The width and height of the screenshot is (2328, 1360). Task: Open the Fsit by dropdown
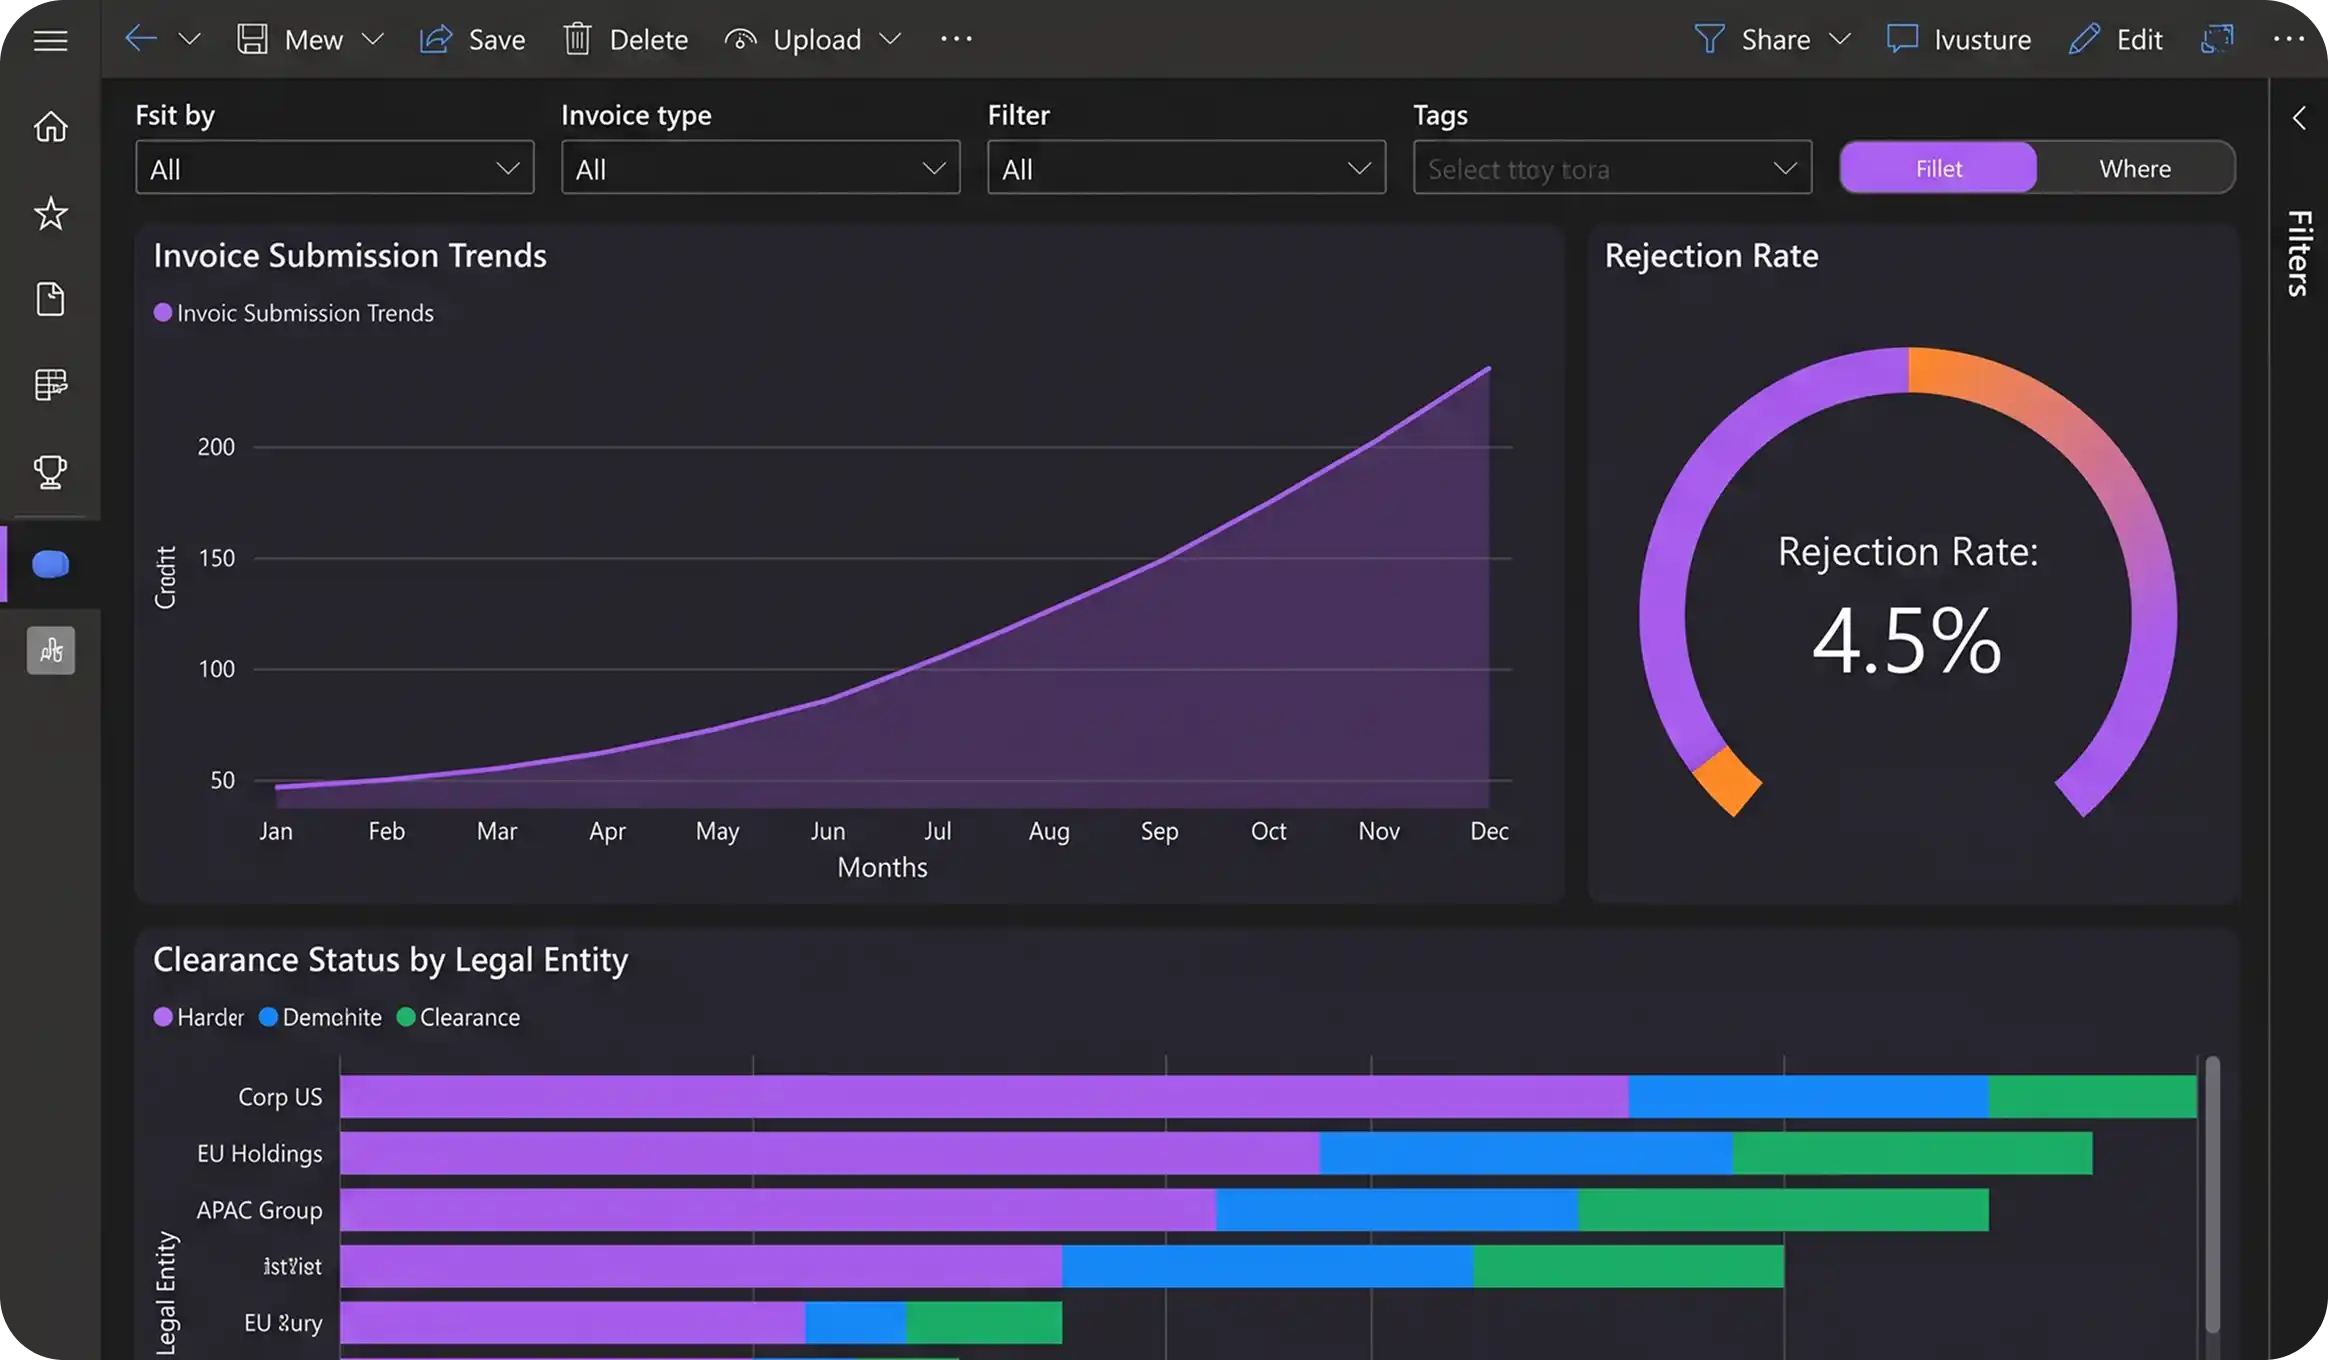(x=335, y=168)
